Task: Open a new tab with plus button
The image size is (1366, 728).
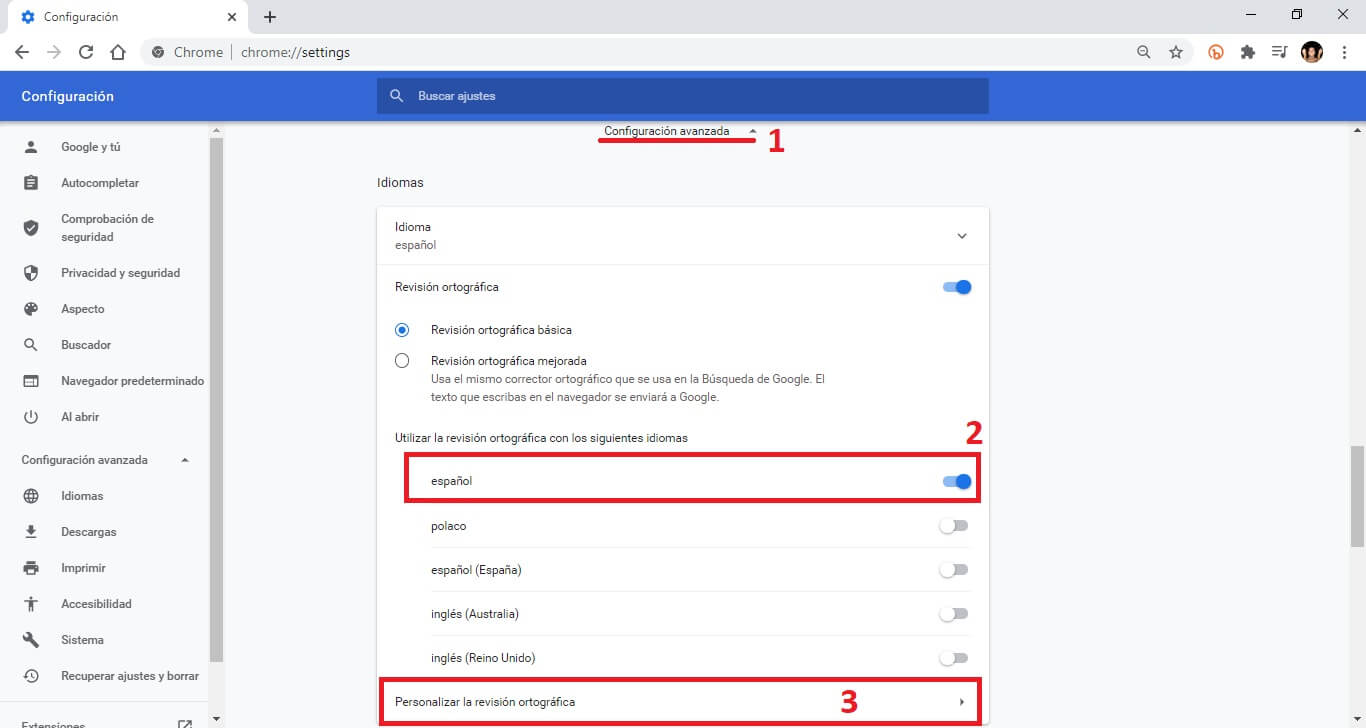Action: coord(270,17)
